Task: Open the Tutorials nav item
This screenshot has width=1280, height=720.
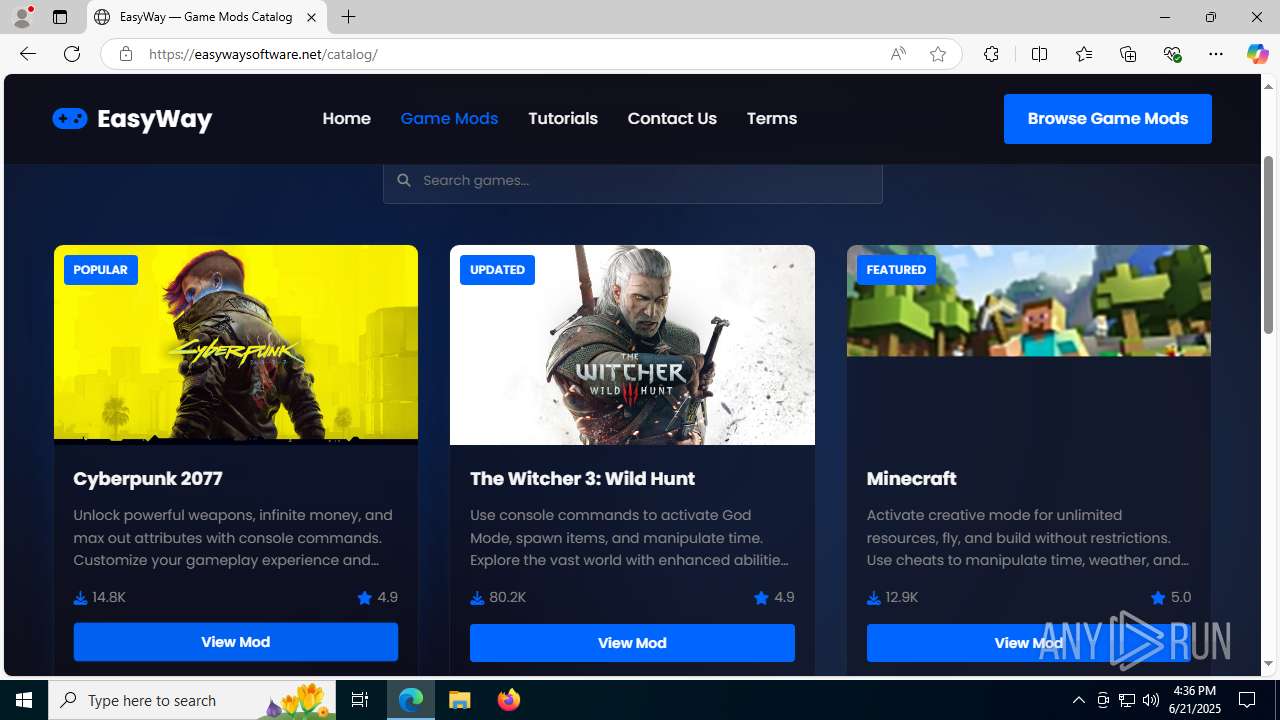Action: click(563, 118)
